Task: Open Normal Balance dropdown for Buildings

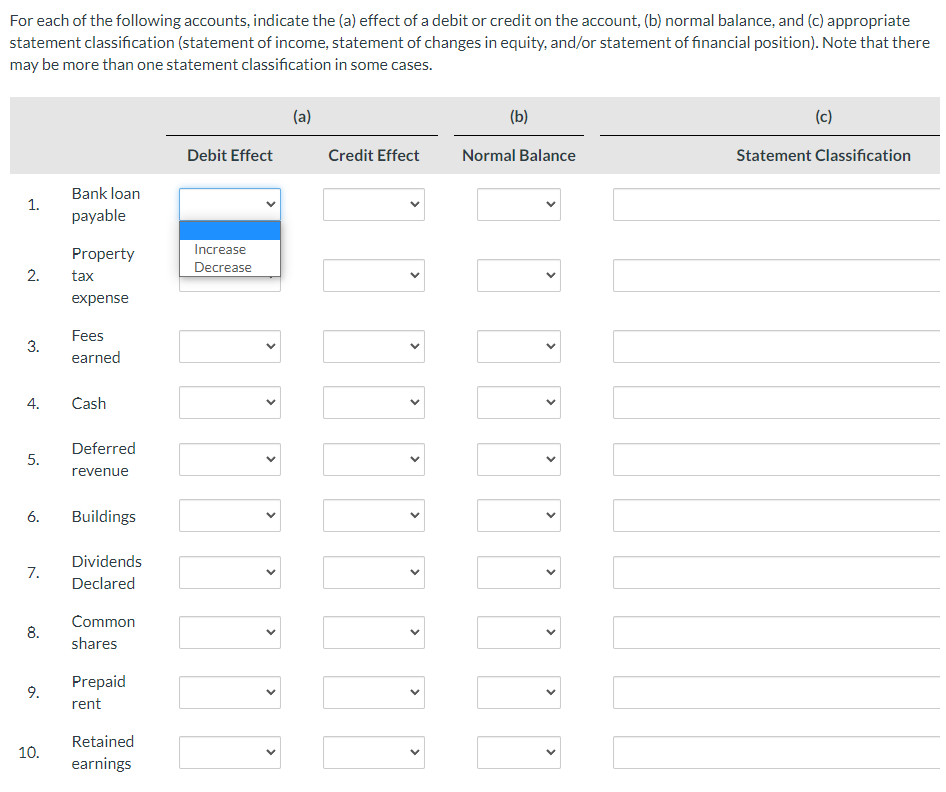Action: click(519, 516)
